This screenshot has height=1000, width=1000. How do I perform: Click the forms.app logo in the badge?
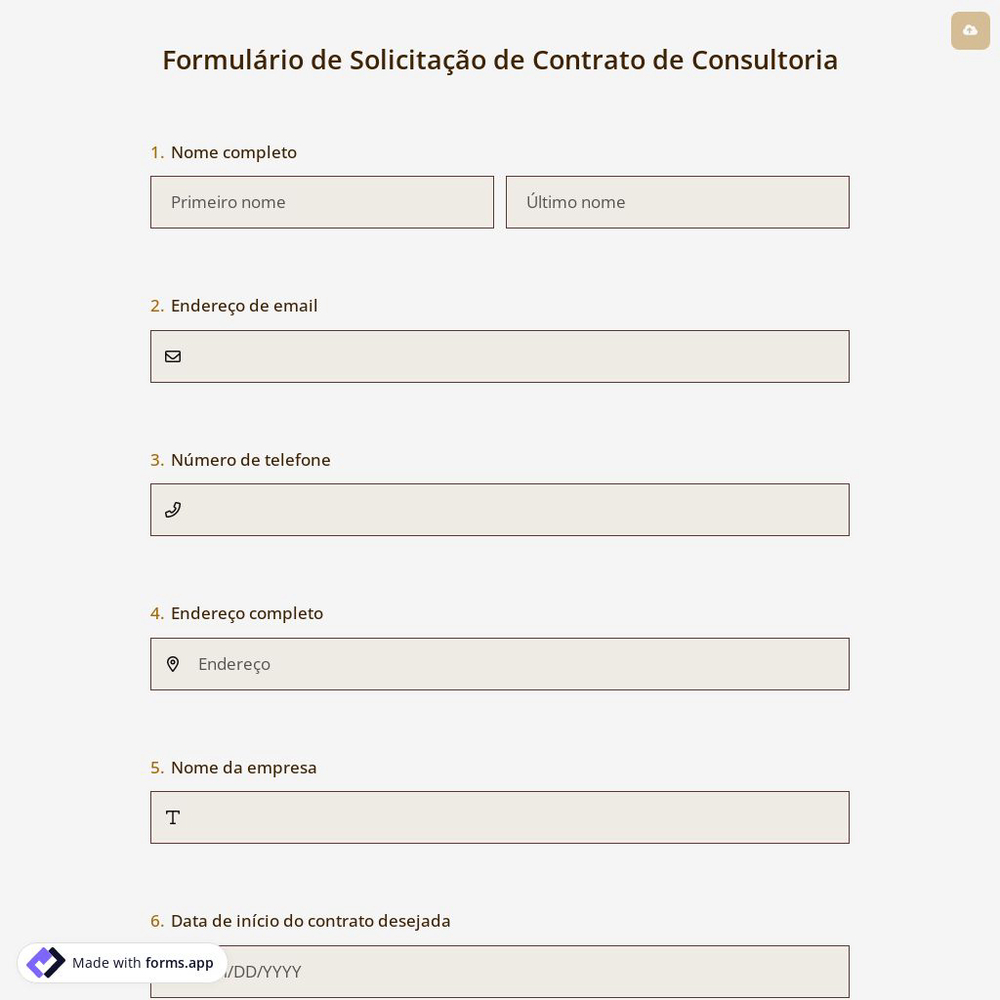(45, 962)
